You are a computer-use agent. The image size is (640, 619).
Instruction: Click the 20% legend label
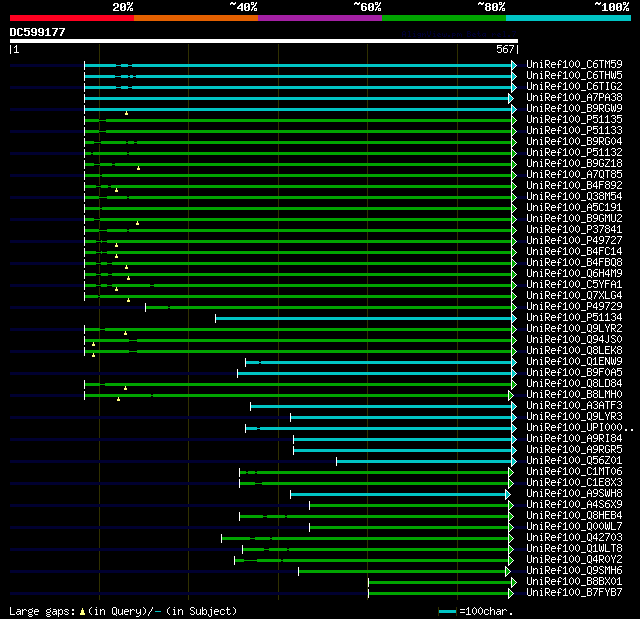123,7
